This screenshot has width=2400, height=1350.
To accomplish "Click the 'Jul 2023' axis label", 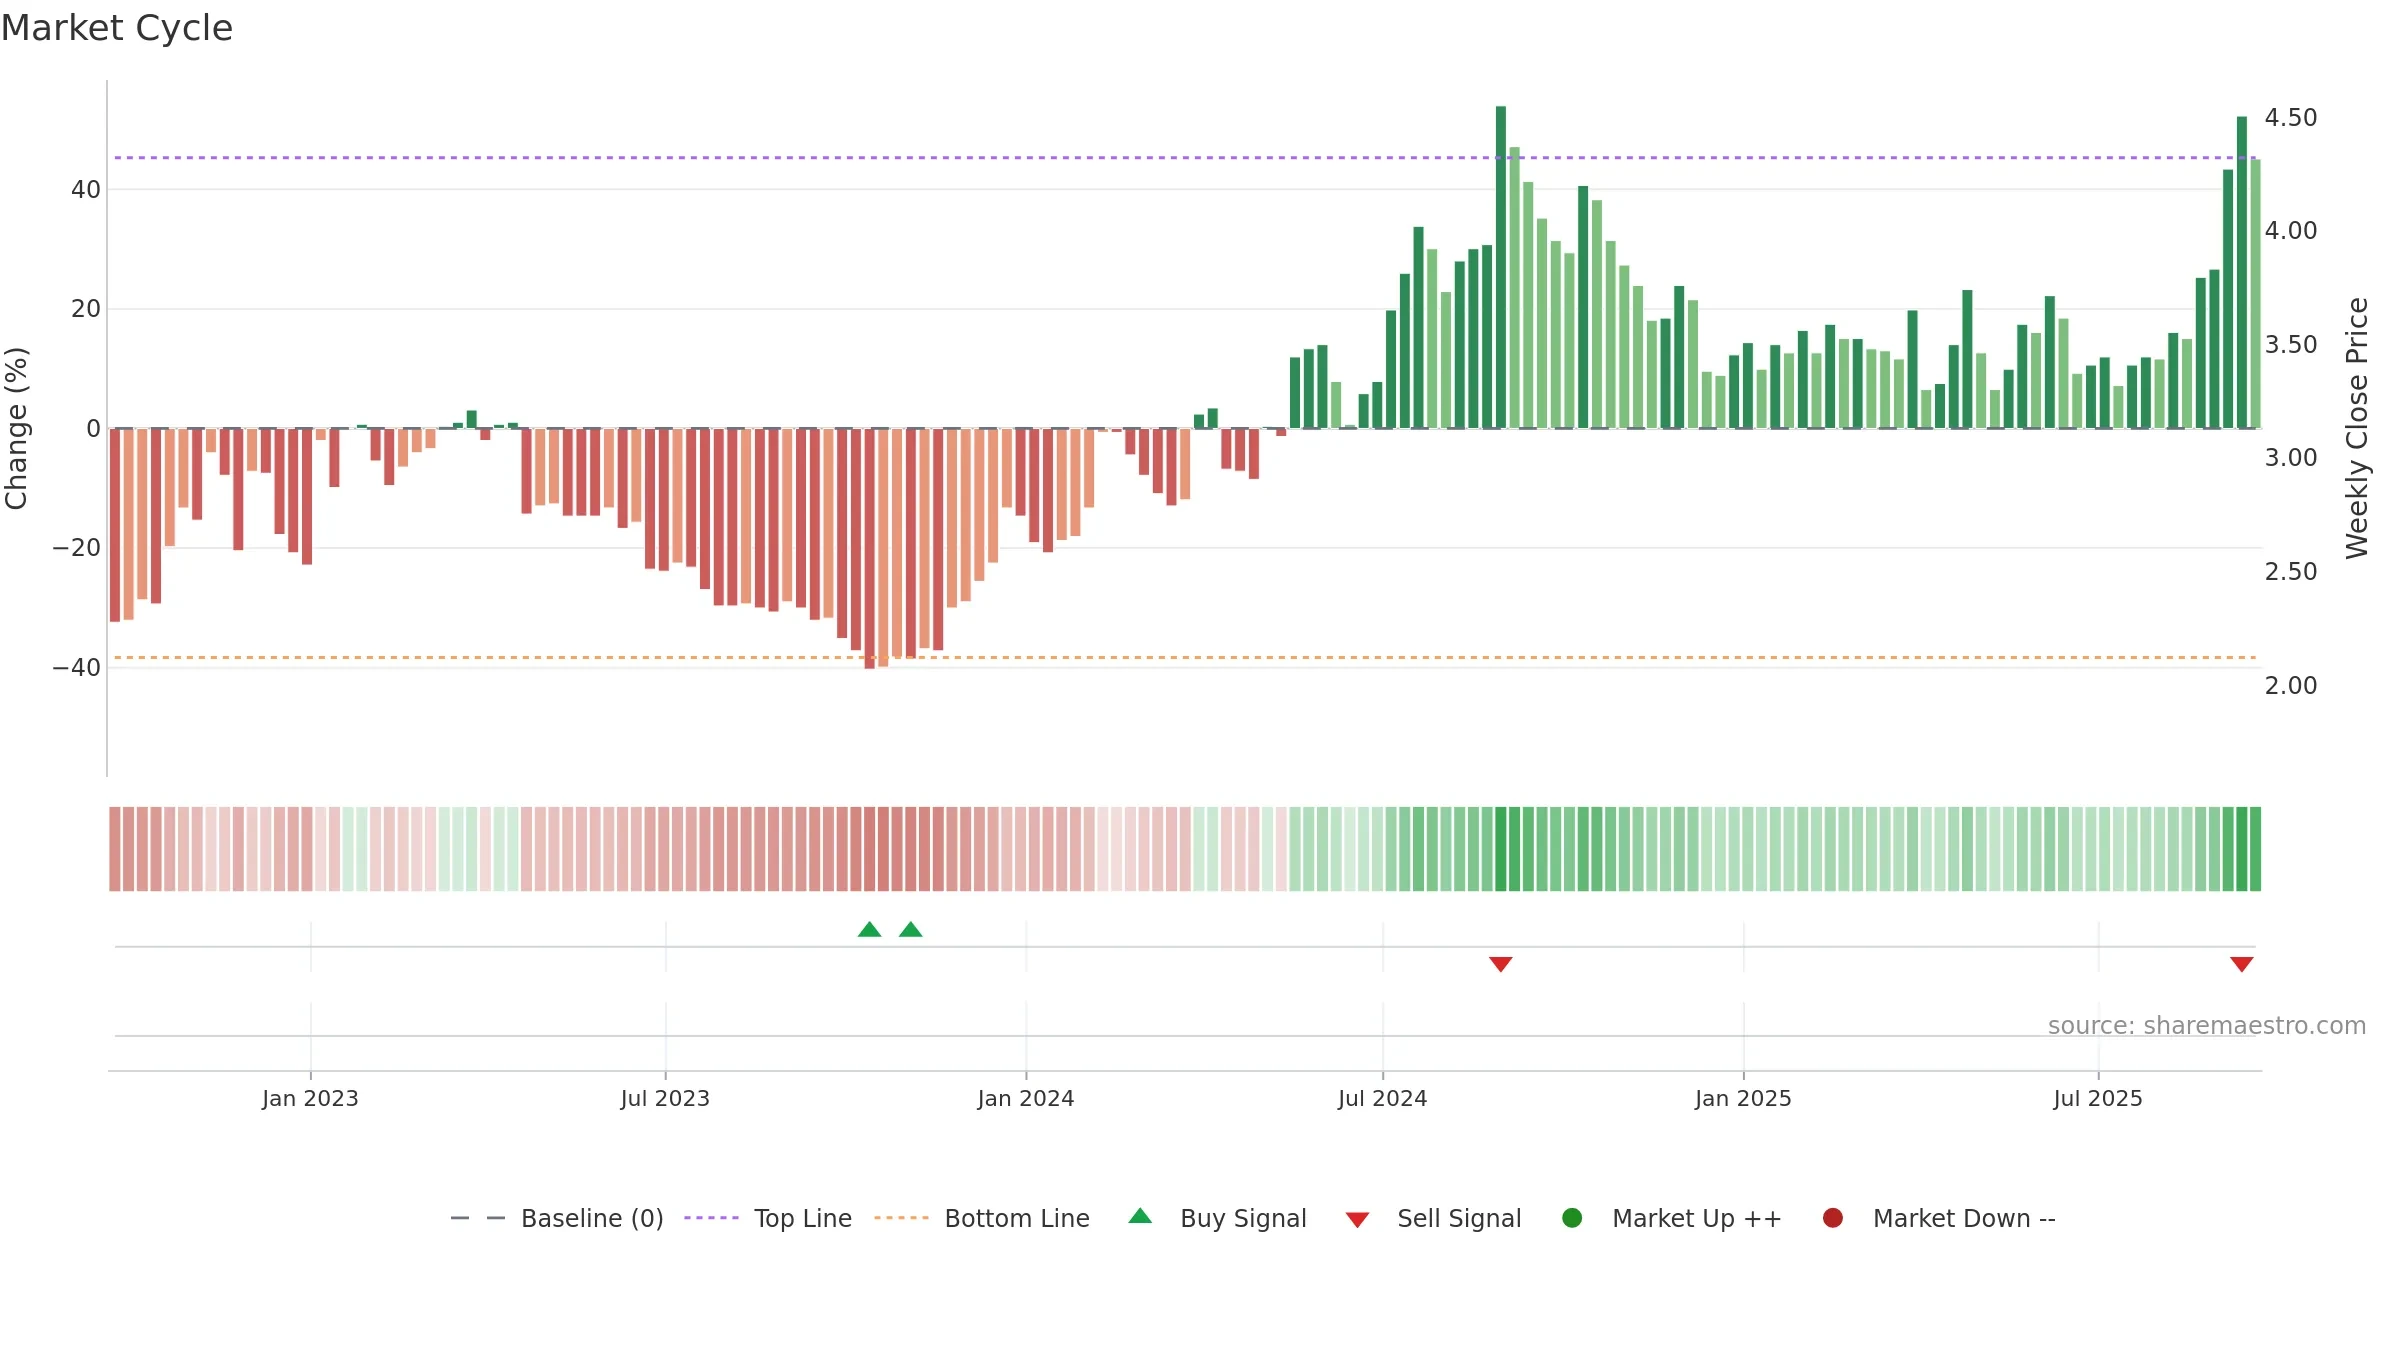I will point(665,1099).
